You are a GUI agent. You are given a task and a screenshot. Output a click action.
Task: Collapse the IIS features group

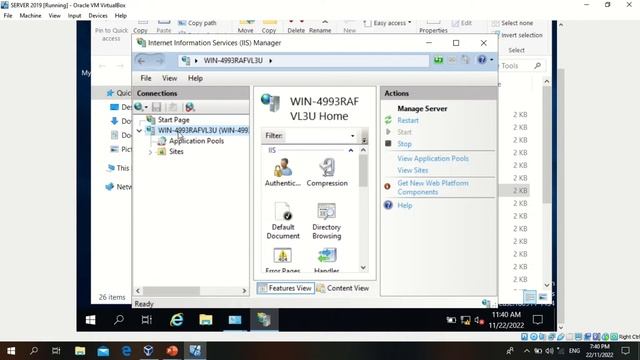351,151
